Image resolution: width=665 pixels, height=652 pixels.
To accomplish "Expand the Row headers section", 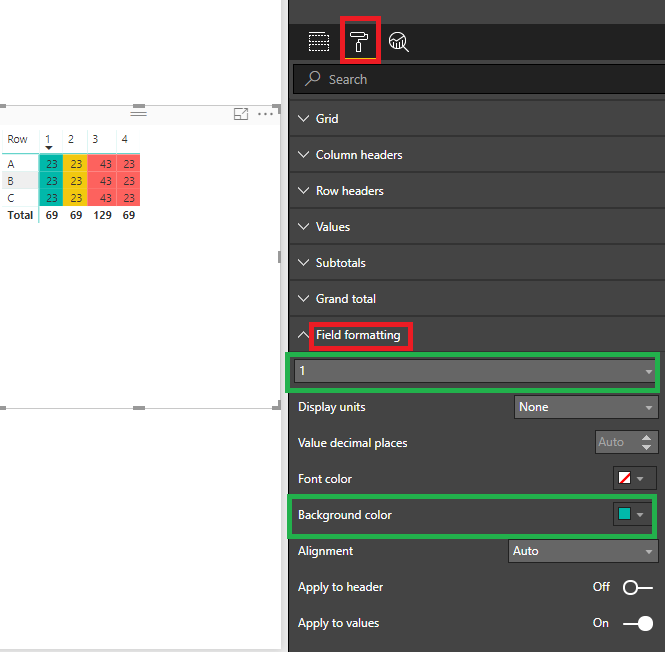I will click(x=477, y=191).
